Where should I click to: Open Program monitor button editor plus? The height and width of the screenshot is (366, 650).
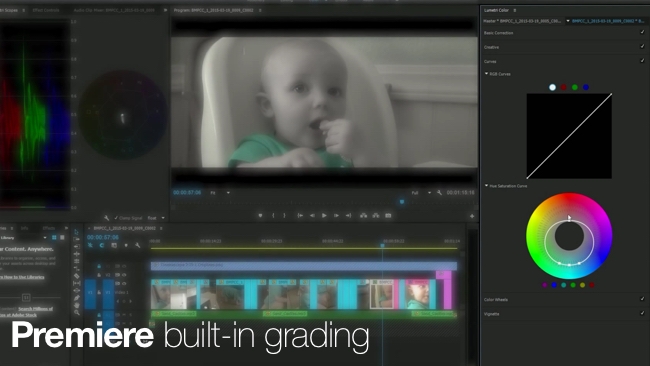pos(472,216)
